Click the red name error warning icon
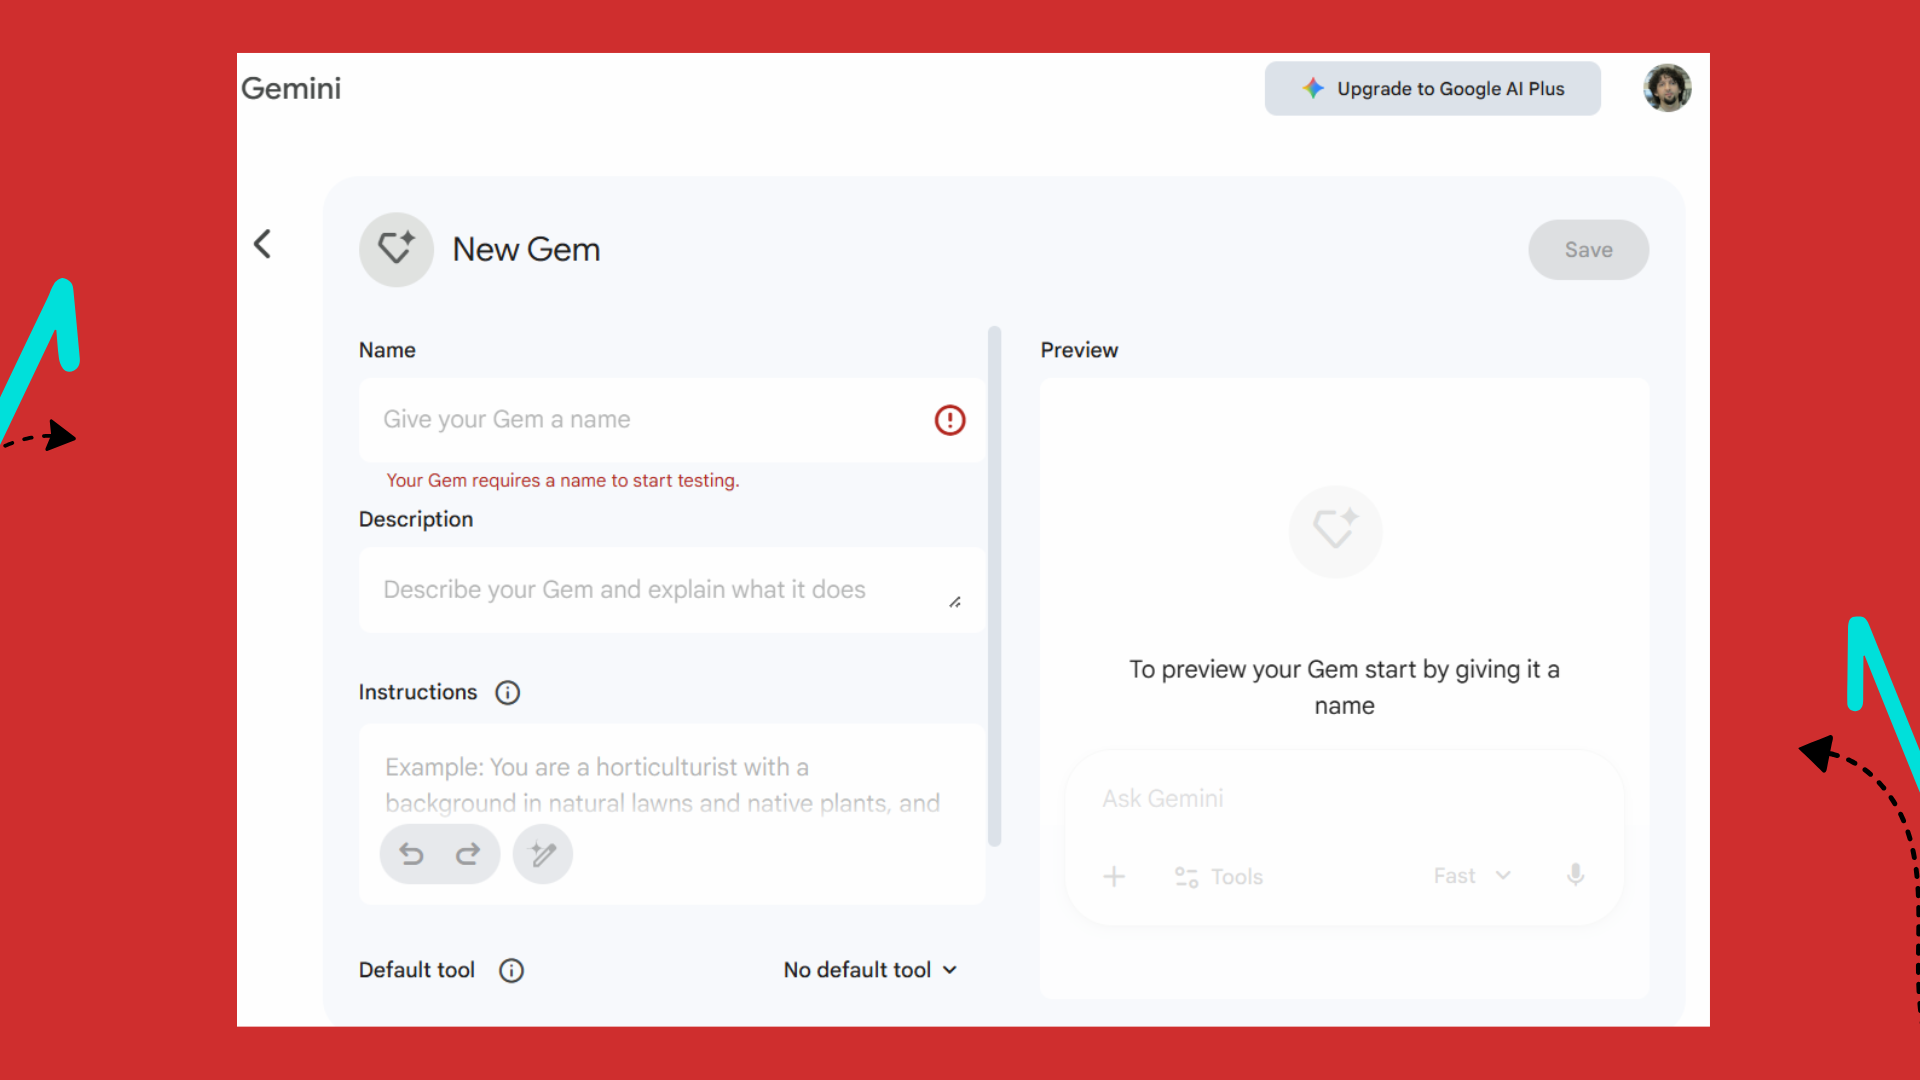This screenshot has height=1080, width=1920. click(x=949, y=420)
